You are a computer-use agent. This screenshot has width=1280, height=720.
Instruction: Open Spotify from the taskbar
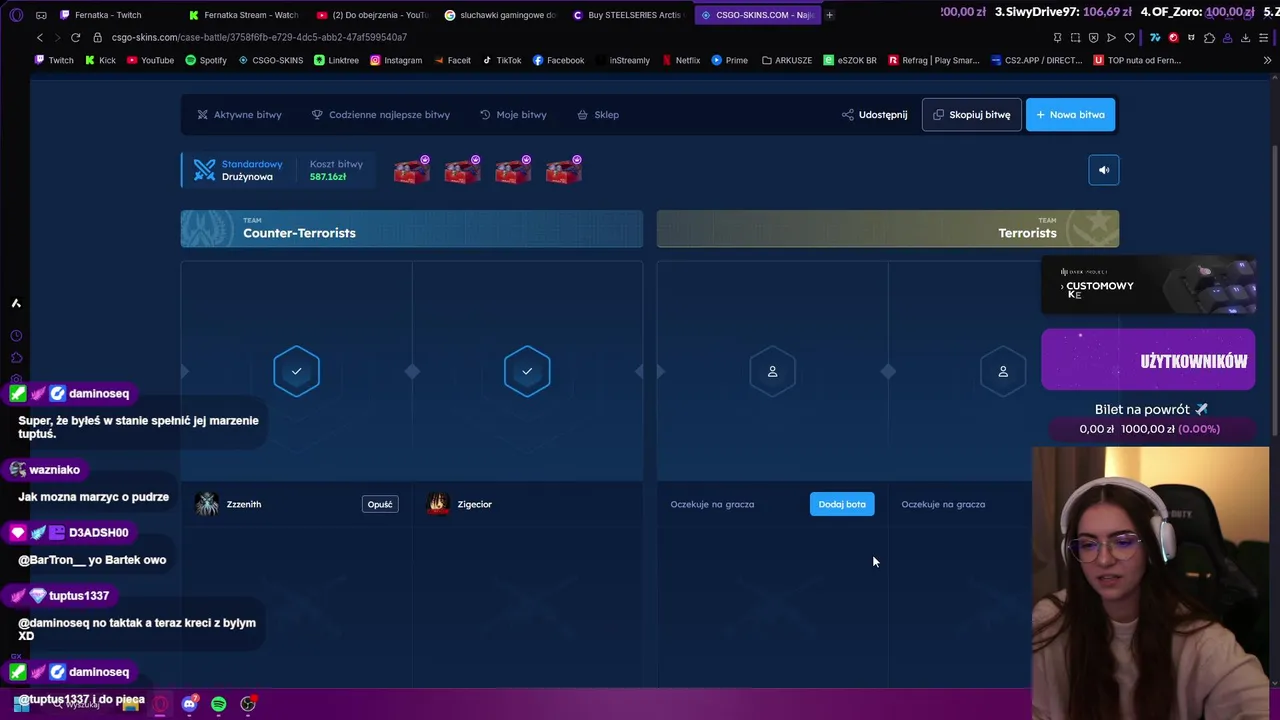218,704
